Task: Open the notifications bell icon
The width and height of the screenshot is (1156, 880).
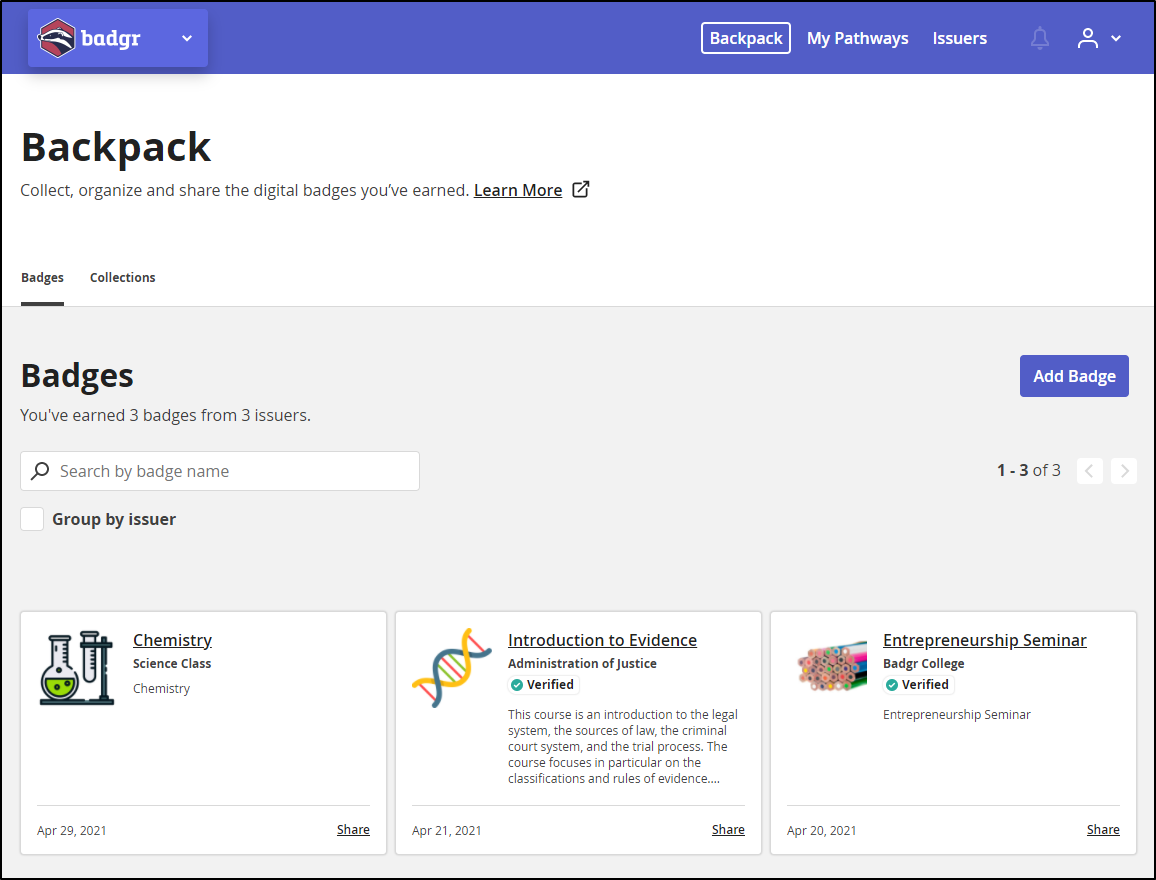Action: coord(1040,38)
